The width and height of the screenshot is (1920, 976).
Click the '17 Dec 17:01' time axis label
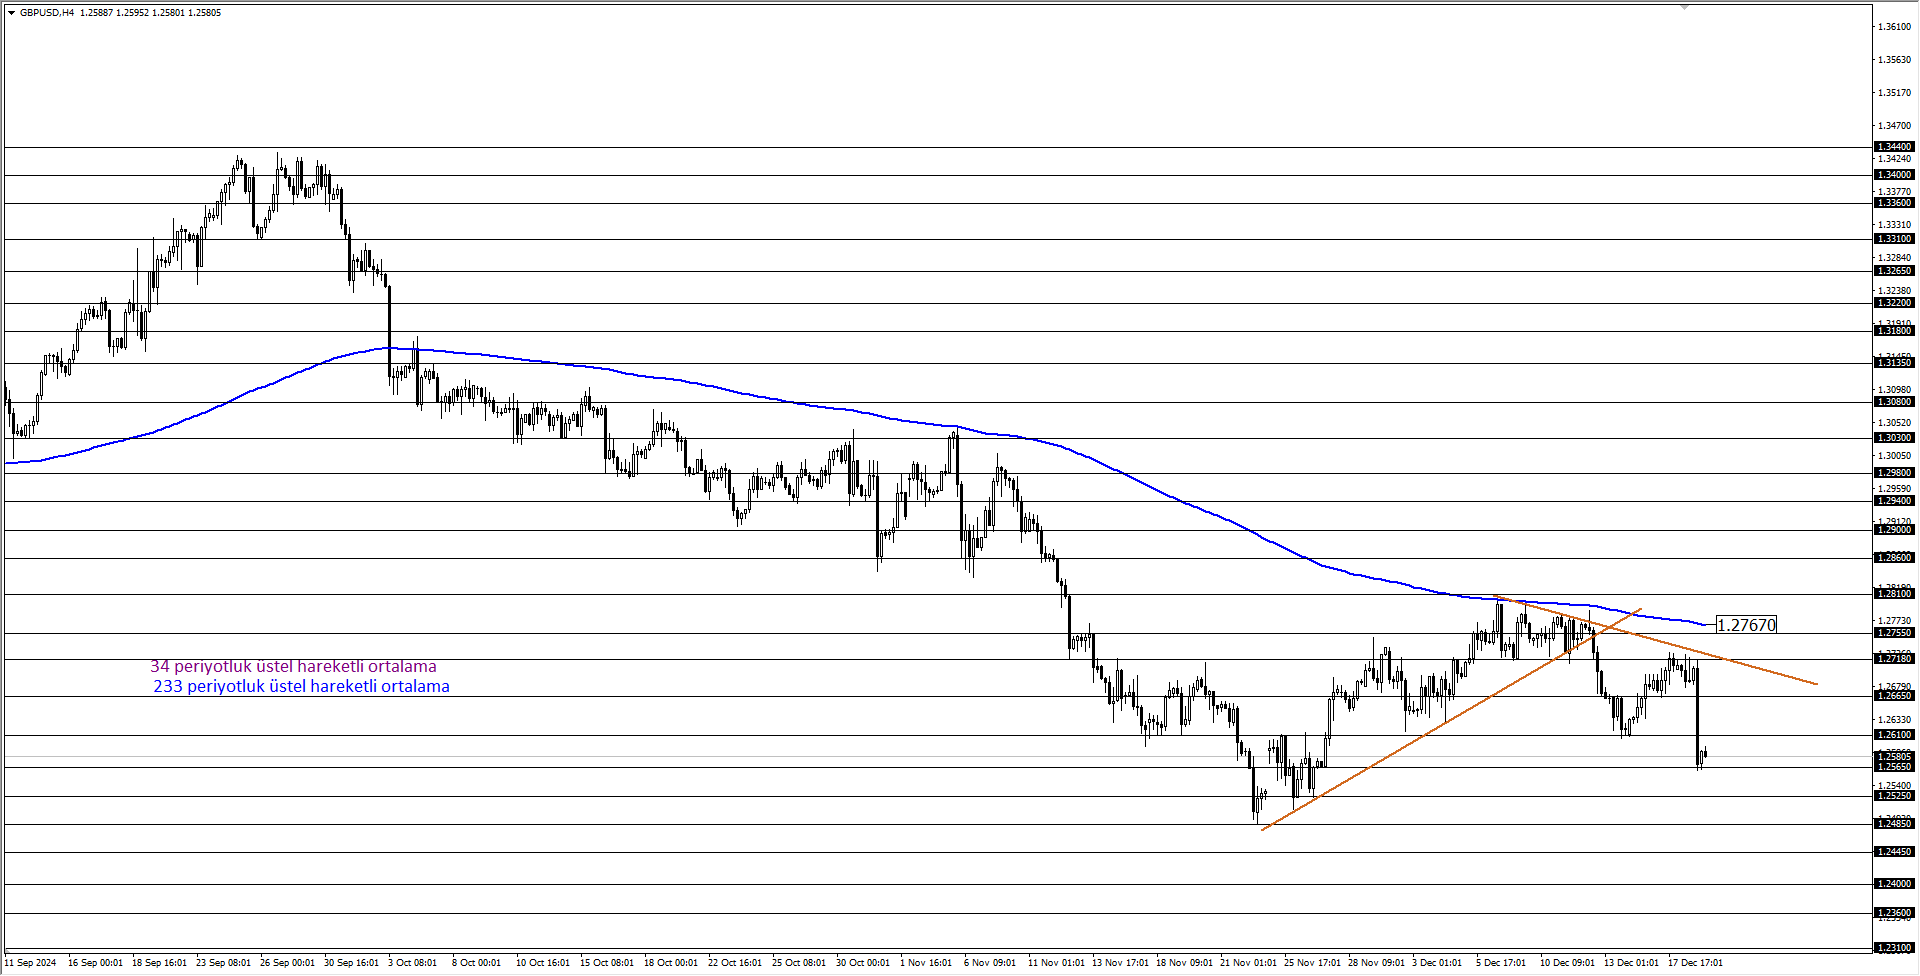(1695, 963)
